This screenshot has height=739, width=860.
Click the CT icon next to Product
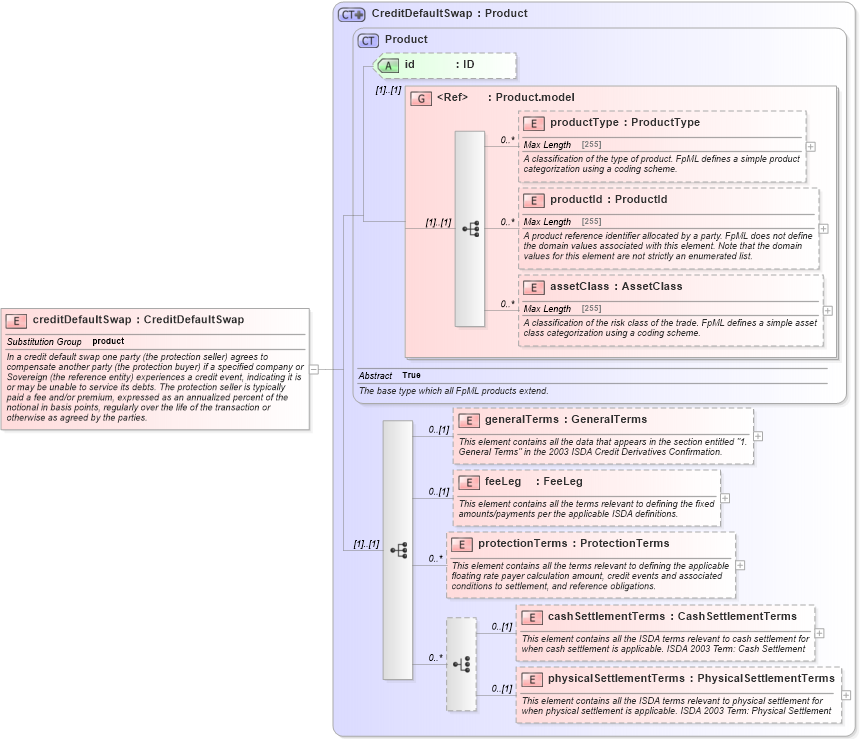[368, 41]
